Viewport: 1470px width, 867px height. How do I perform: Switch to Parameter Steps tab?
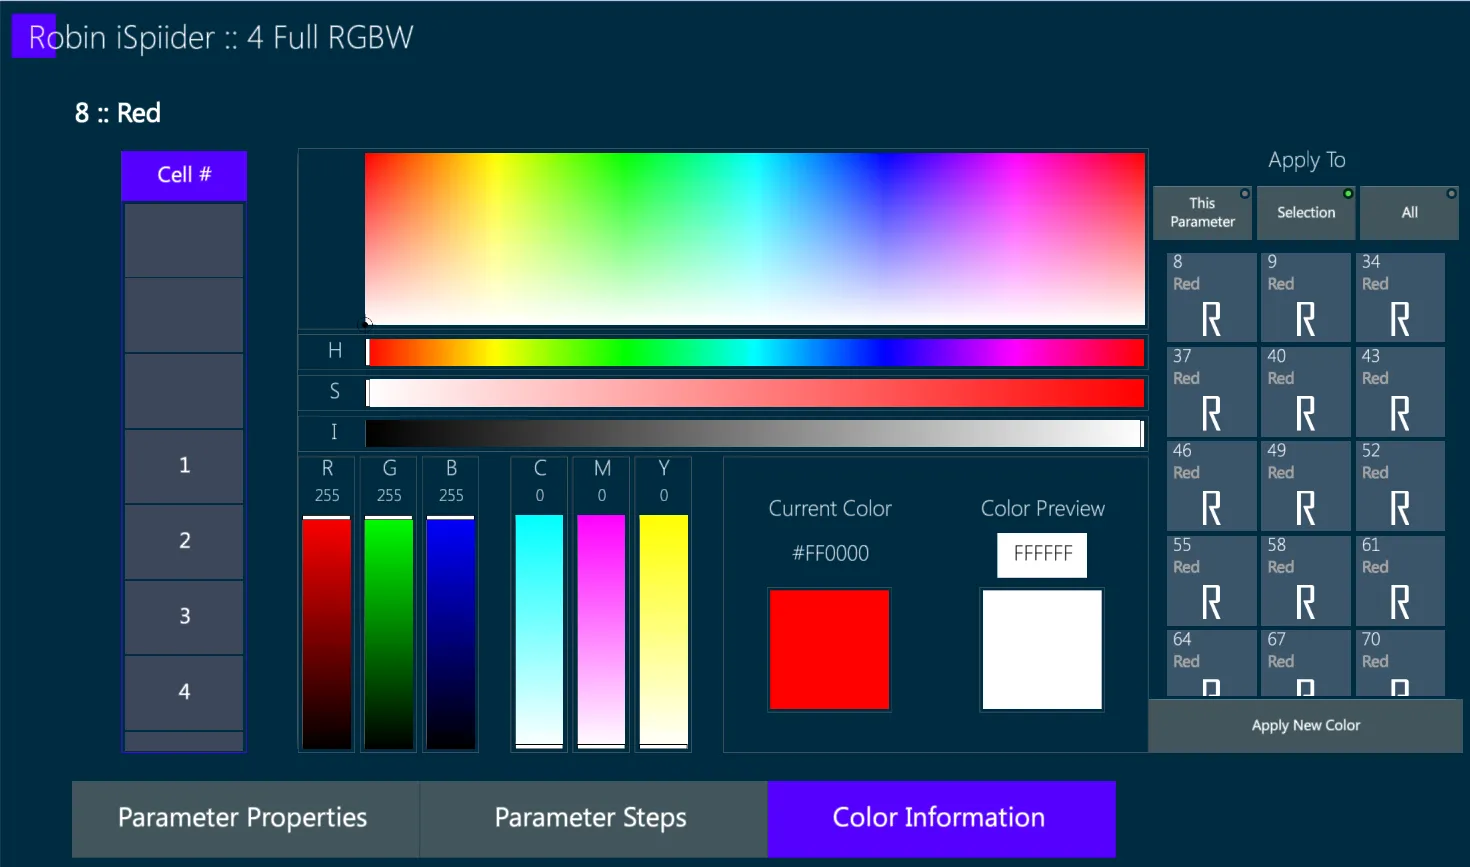[593, 819]
